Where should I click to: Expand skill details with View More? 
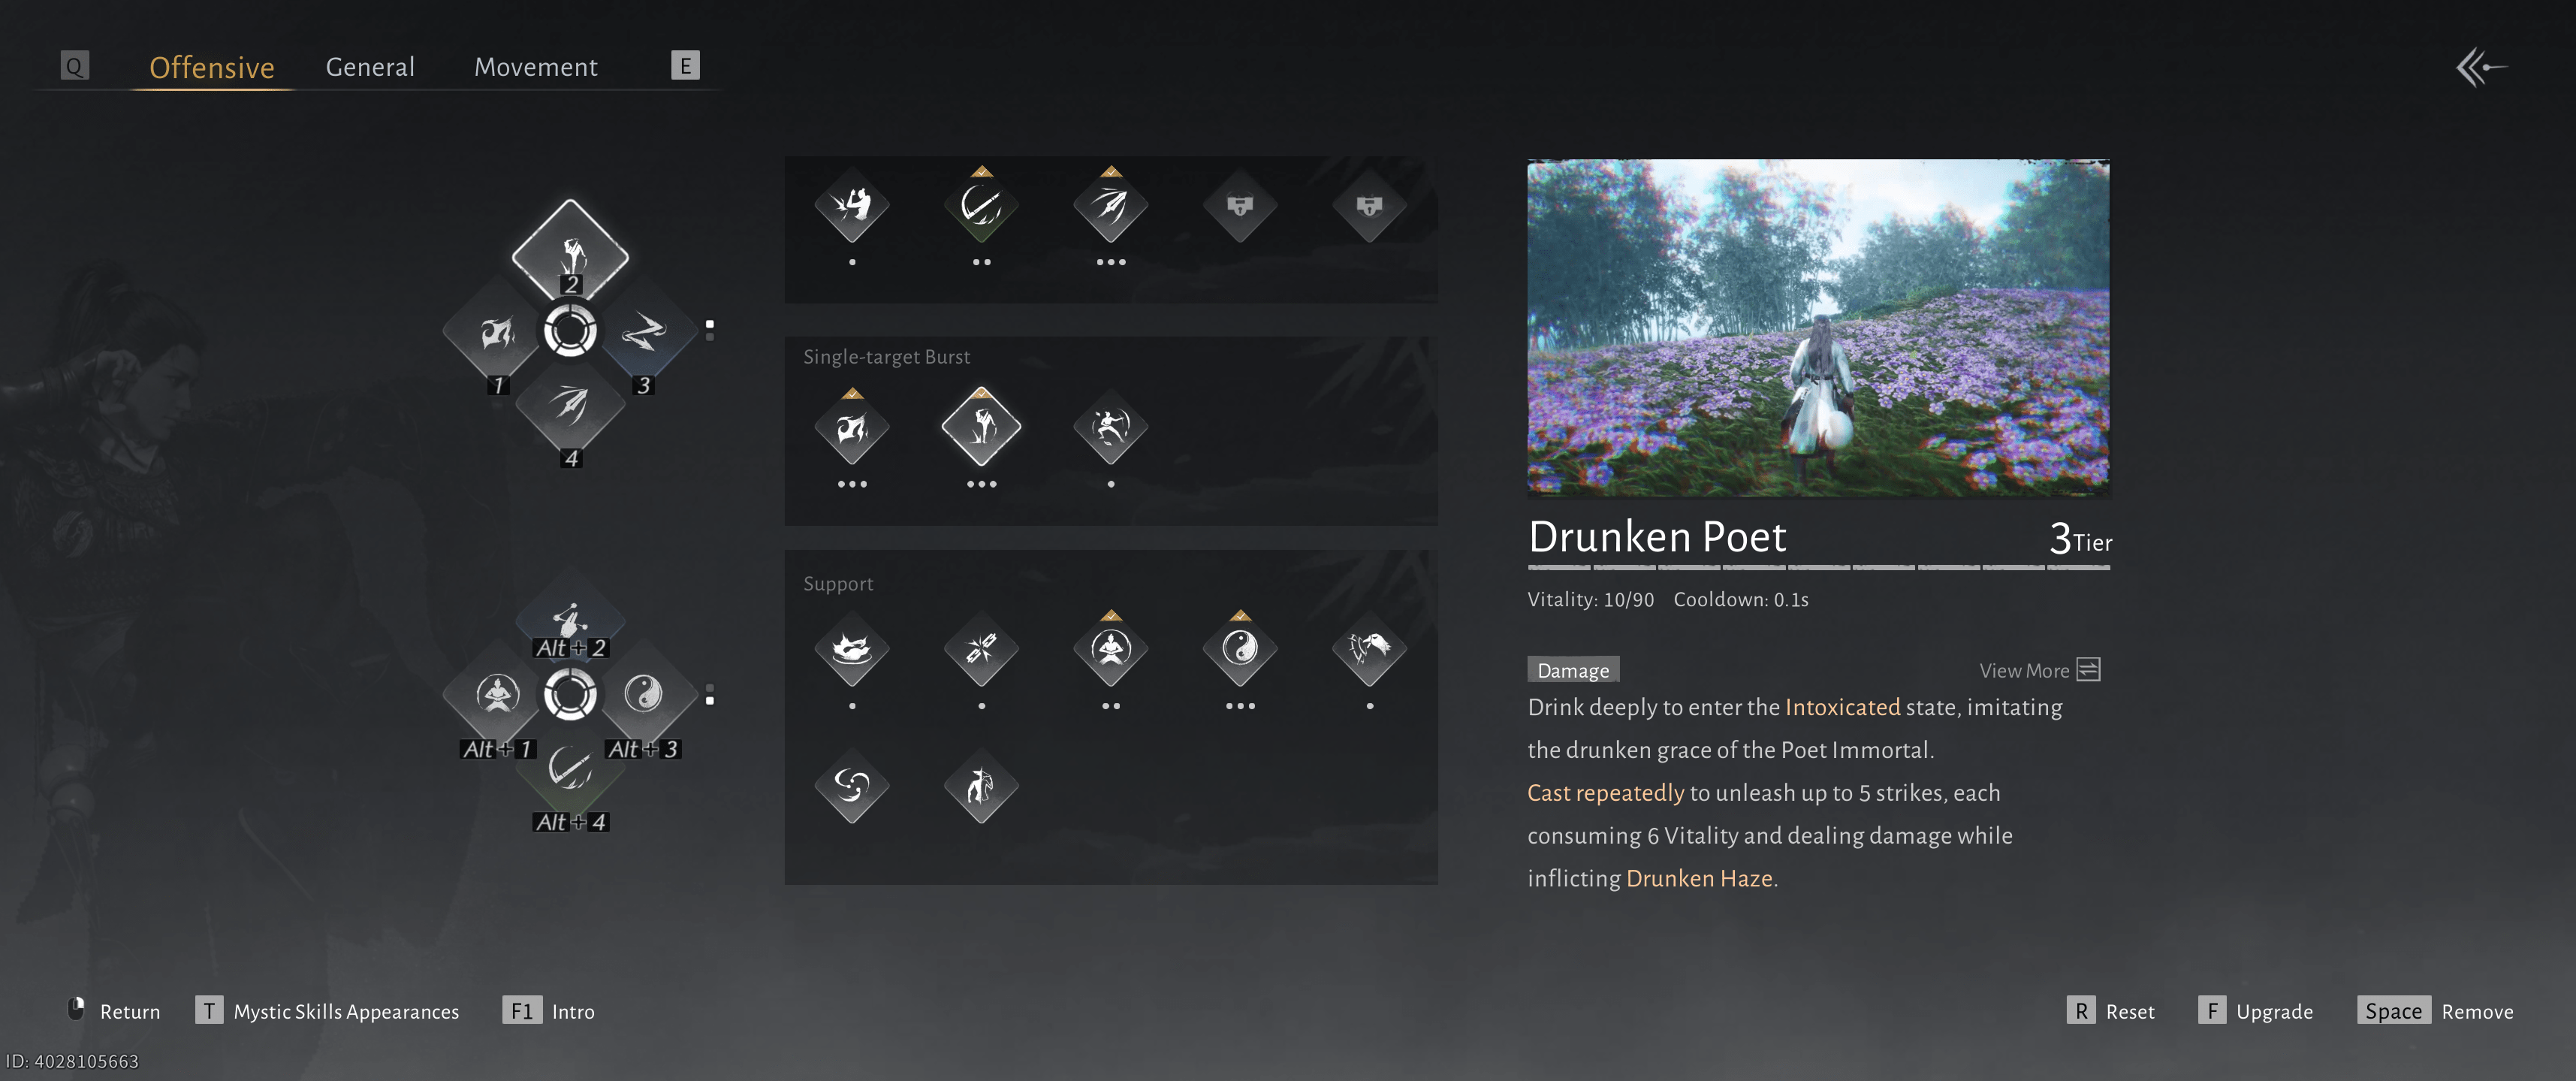click(x=2039, y=670)
